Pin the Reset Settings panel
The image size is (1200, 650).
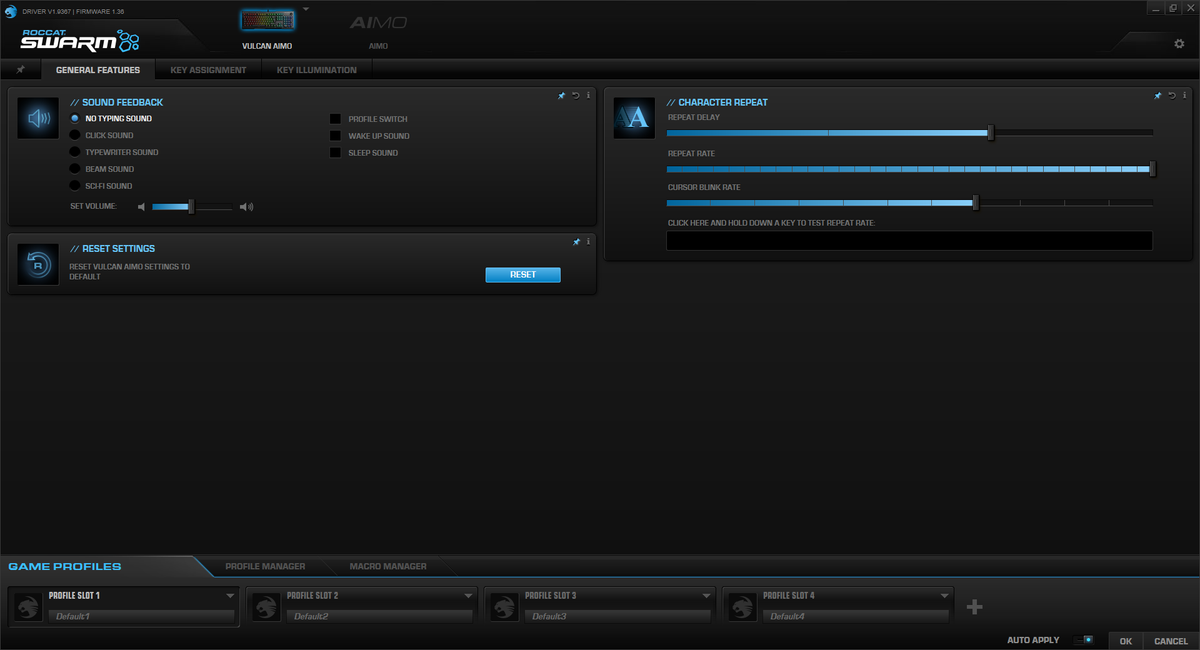(575, 242)
